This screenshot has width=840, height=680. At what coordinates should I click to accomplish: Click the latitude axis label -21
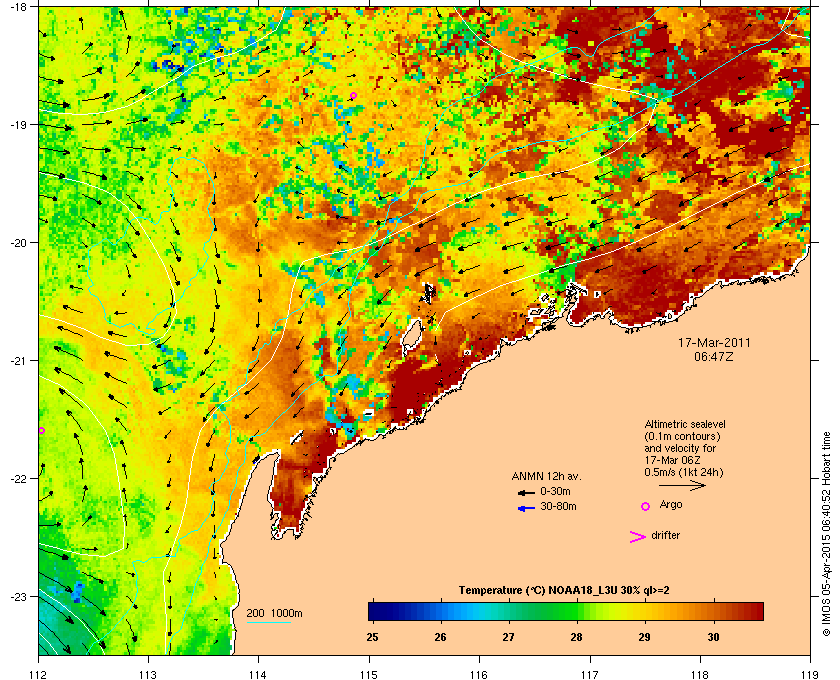[x=19, y=361]
